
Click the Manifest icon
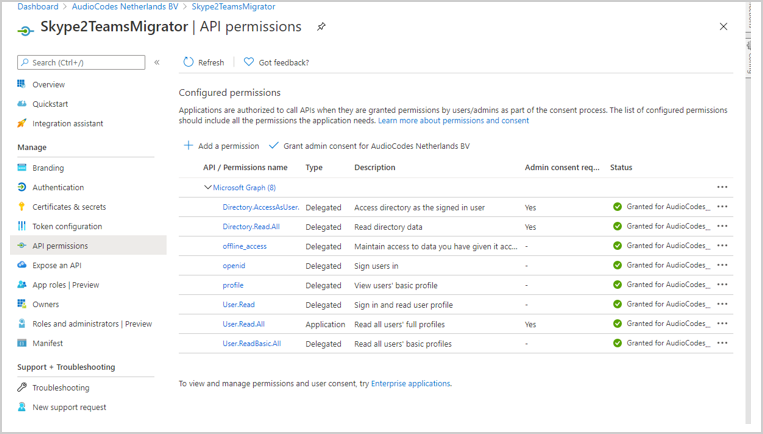point(21,343)
